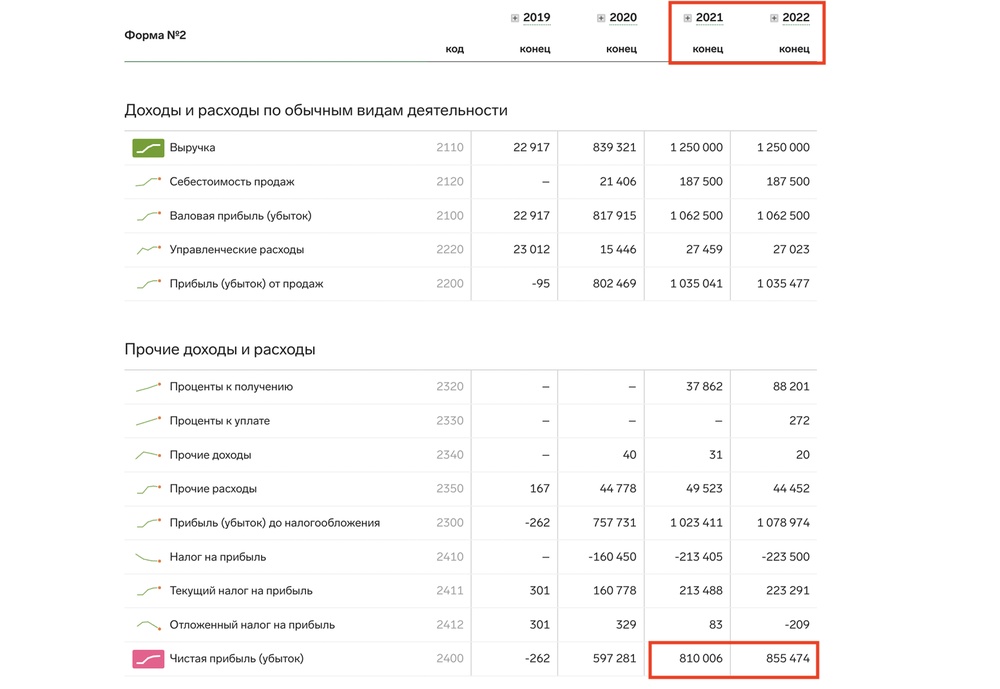Expand the 2021 column with the plus icon
Screen dimensions: 1000x689
pos(687,19)
